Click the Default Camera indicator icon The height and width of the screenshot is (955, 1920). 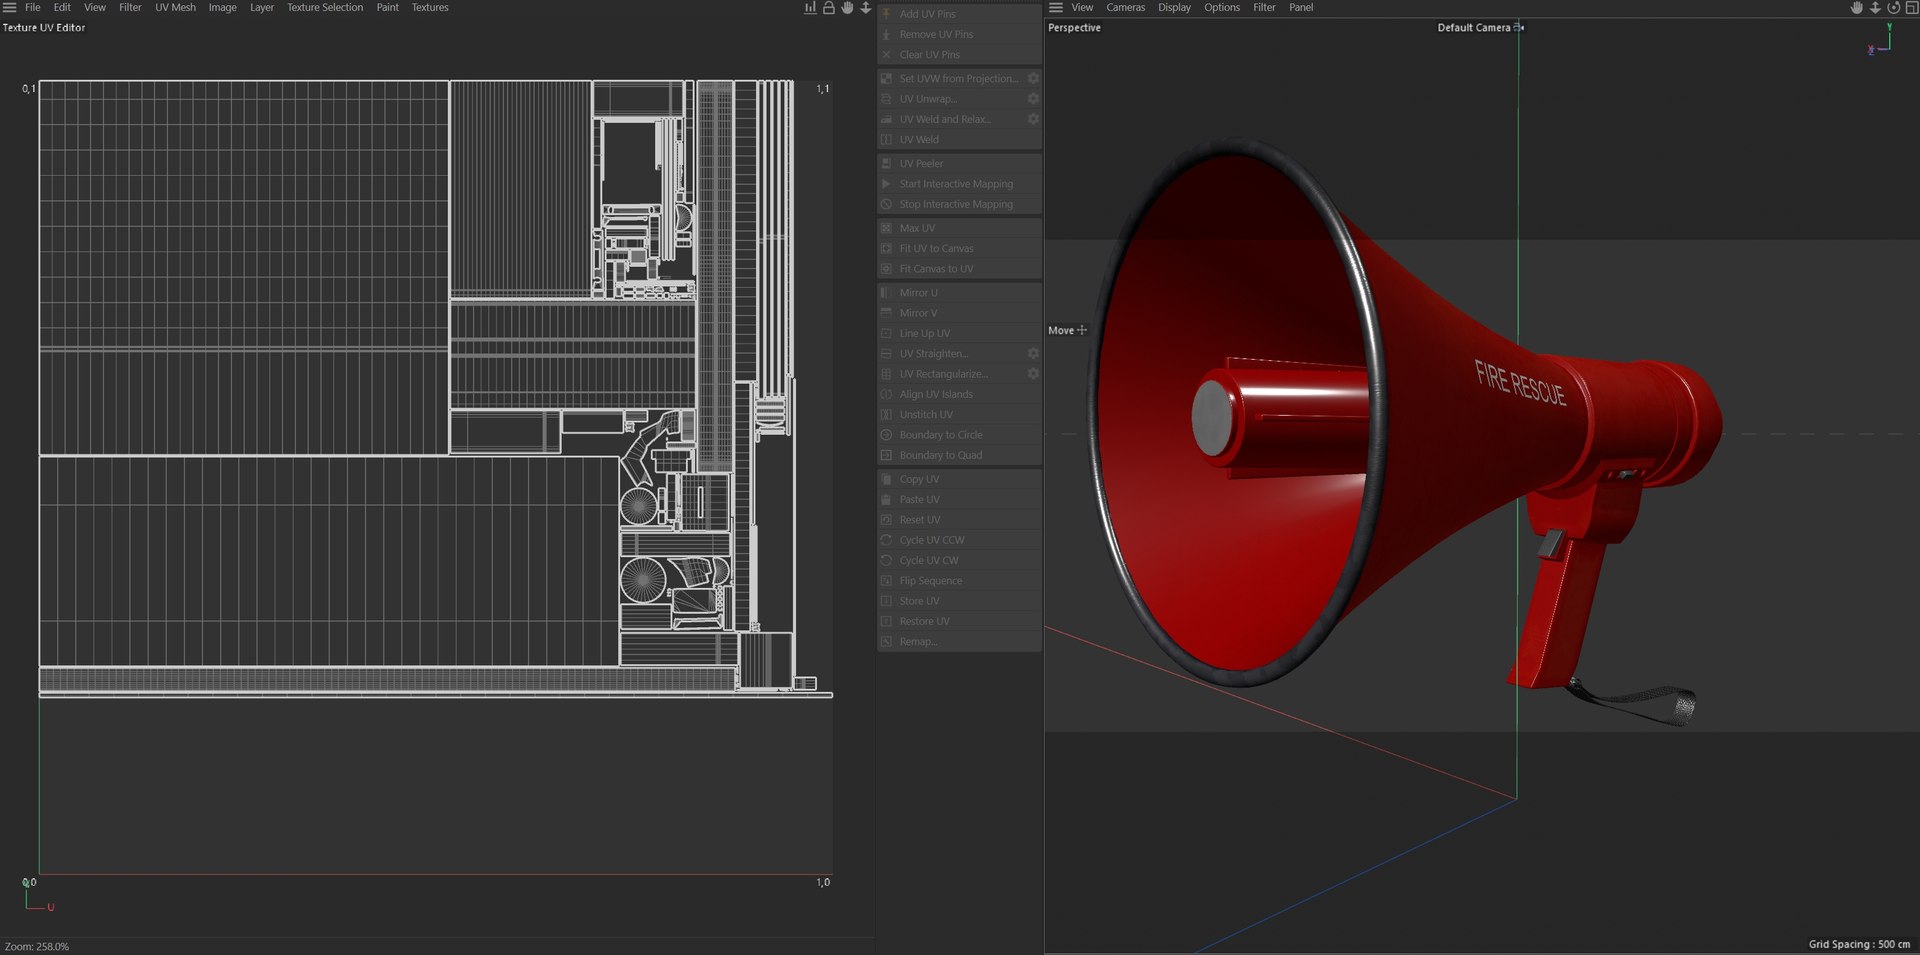pos(1519,27)
